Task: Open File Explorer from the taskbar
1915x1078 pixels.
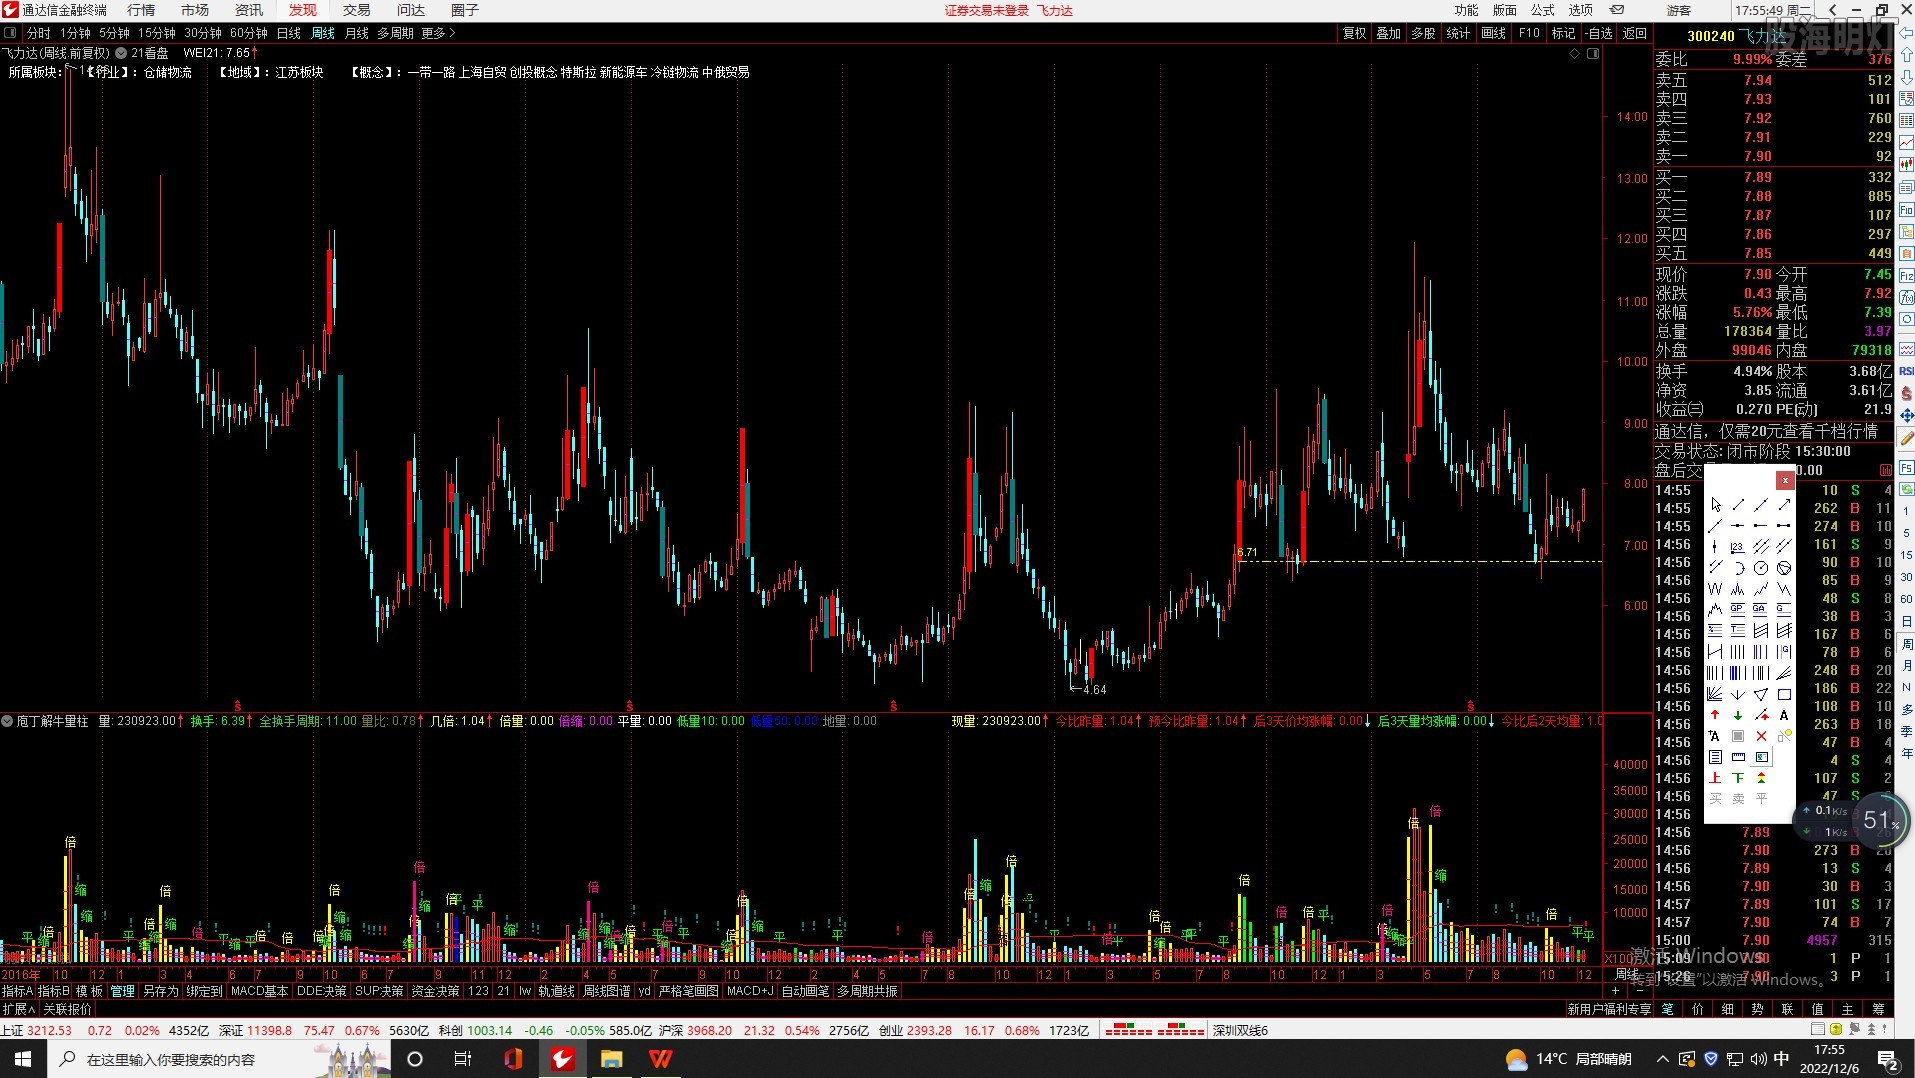Action: tap(611, 1058)
